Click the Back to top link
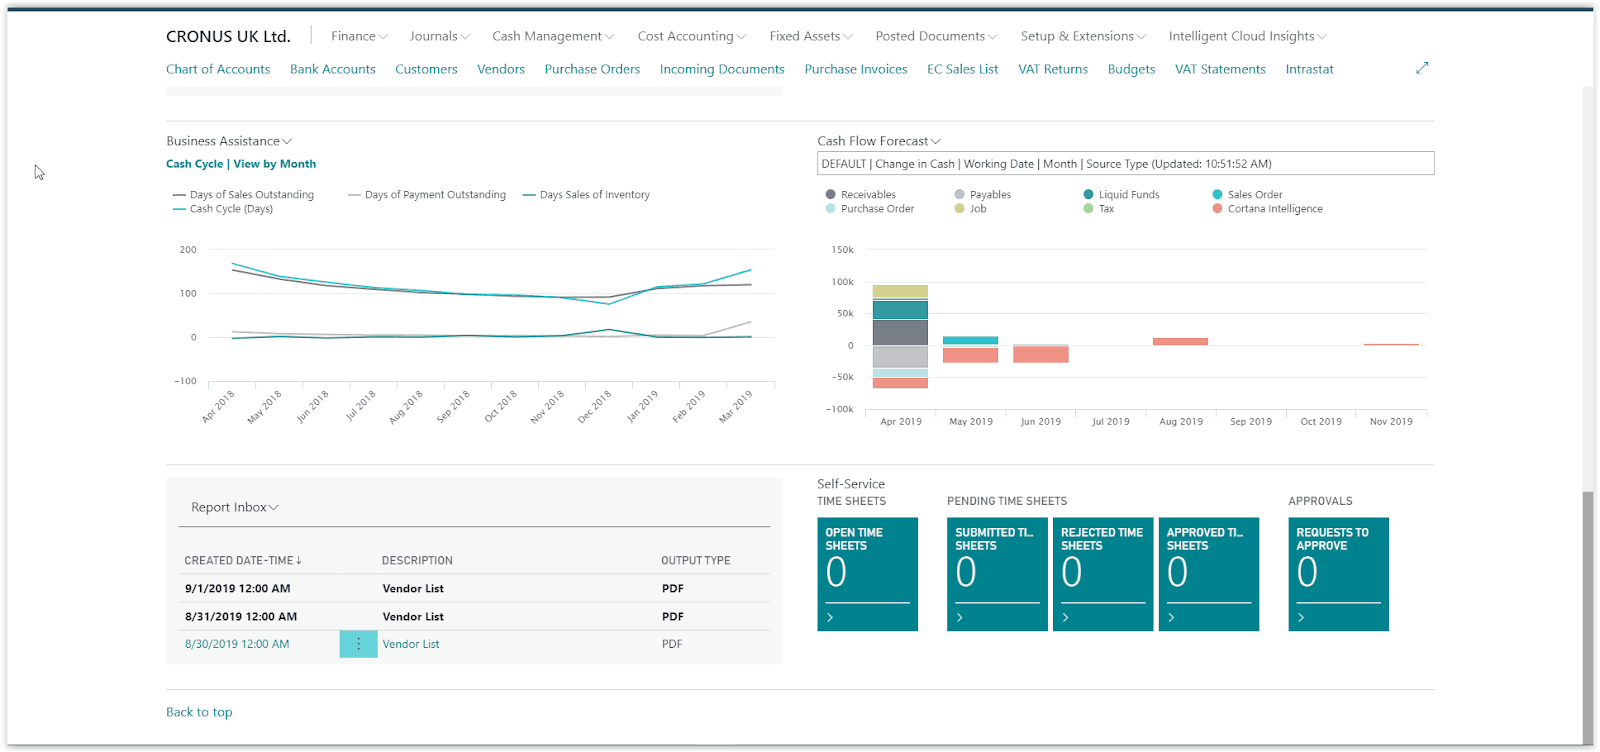The height and width of the screenshot is (752, 1600). pyautogui.click(x=199, y=712)
